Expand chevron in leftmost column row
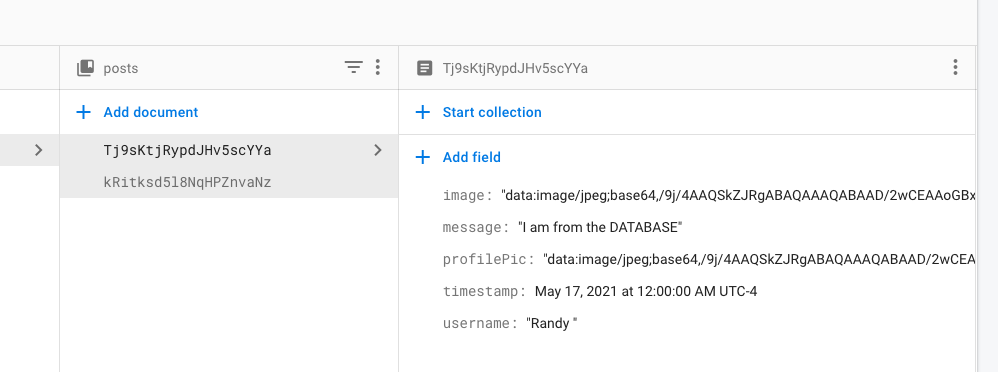Screen dimensions: 998x372 click(39, 150)
